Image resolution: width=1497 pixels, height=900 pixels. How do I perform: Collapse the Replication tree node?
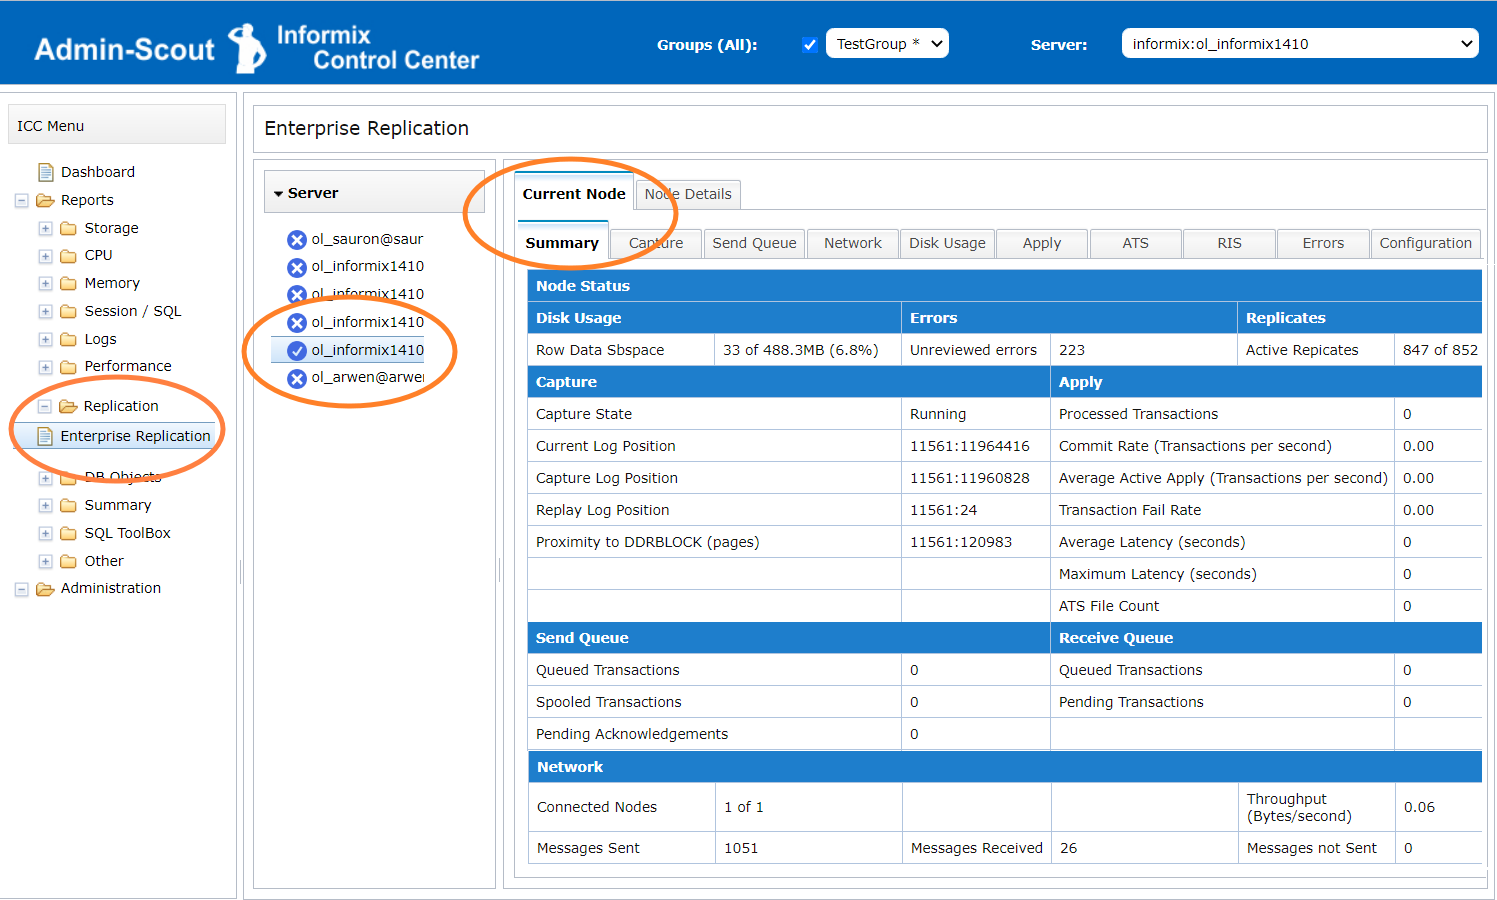click(44, 406)
